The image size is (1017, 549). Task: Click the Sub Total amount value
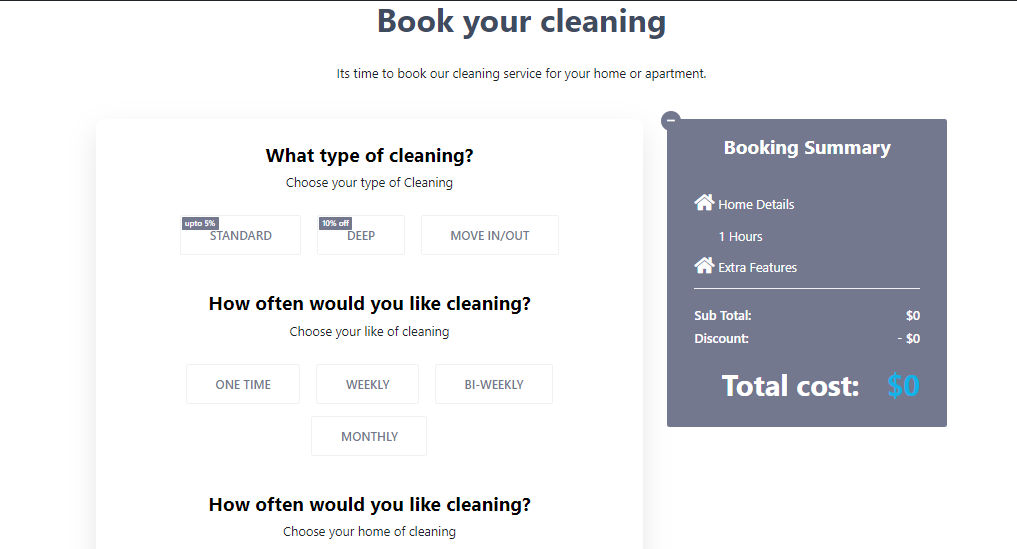pos(913,315)
